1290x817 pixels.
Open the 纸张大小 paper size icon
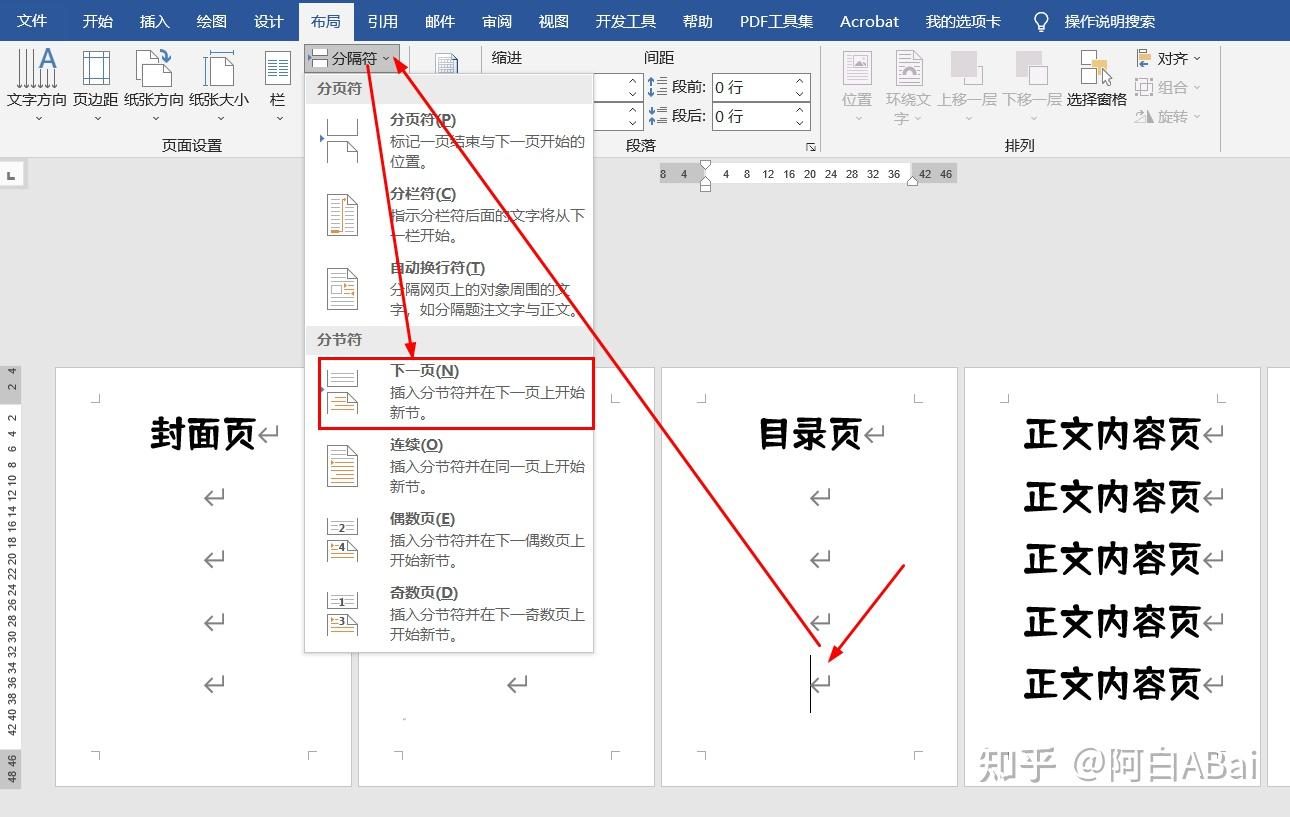click(x=218, y=70)
